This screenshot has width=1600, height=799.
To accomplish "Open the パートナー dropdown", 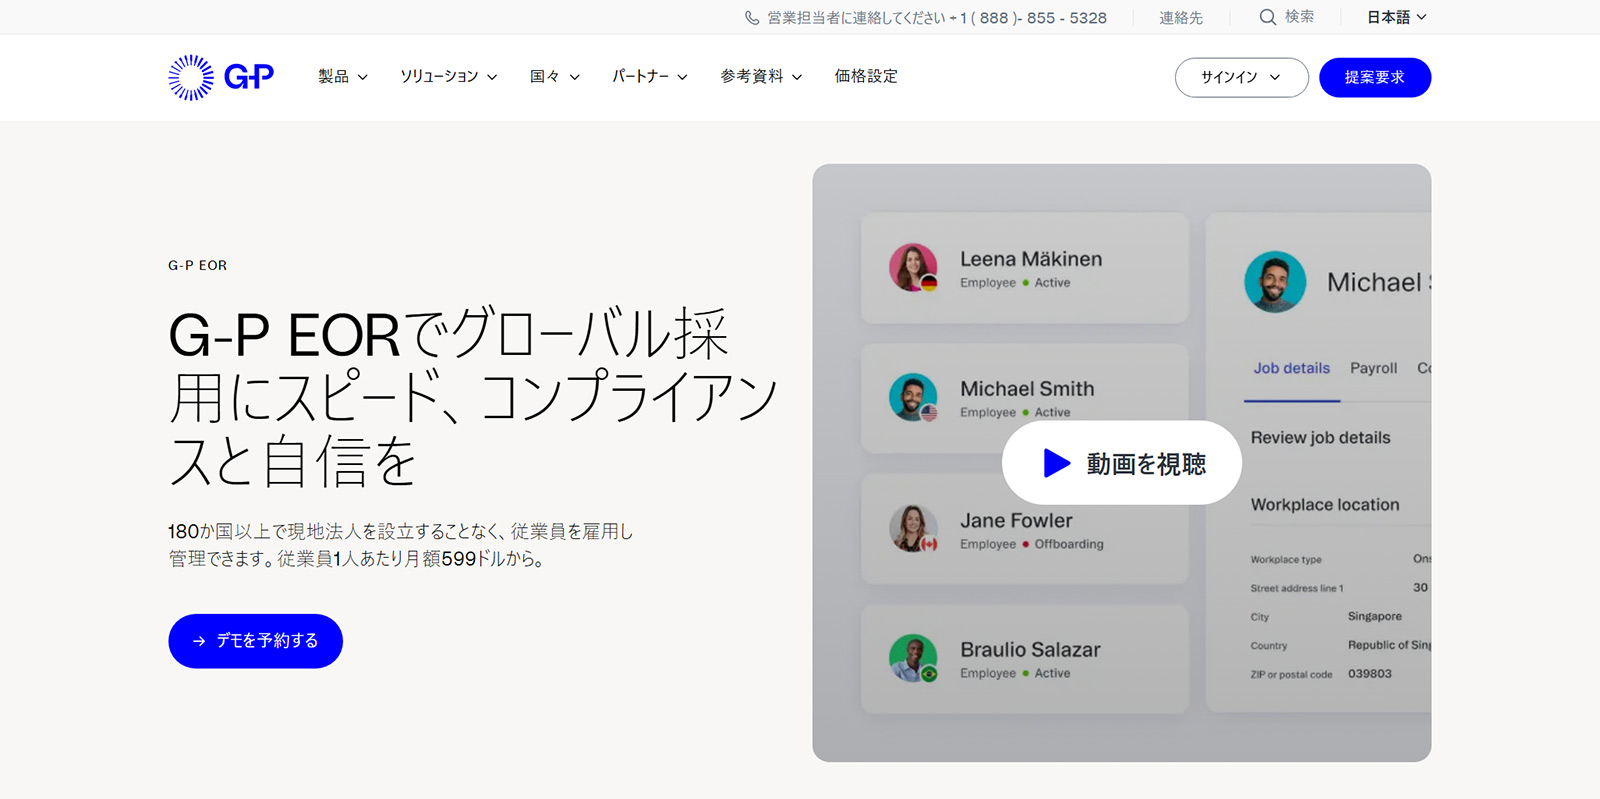I will point(650,77).
